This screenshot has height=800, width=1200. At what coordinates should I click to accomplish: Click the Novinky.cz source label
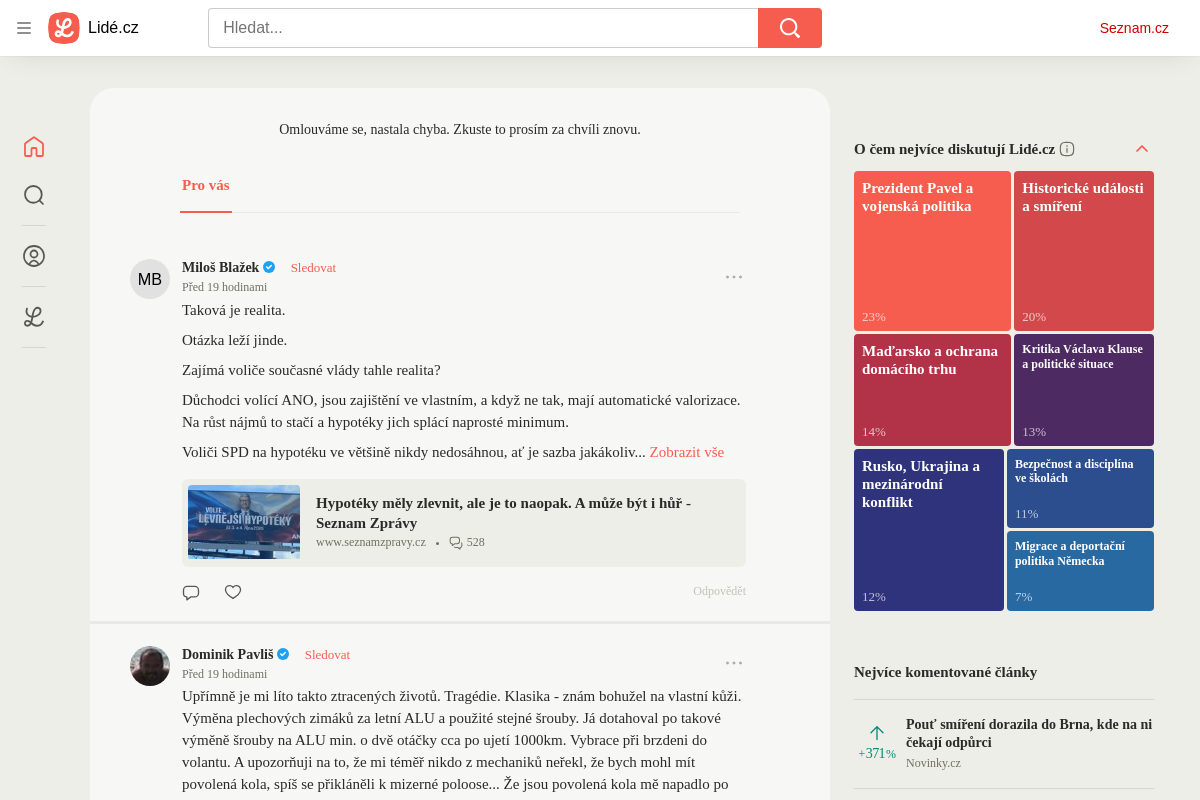tap(933, 763)
